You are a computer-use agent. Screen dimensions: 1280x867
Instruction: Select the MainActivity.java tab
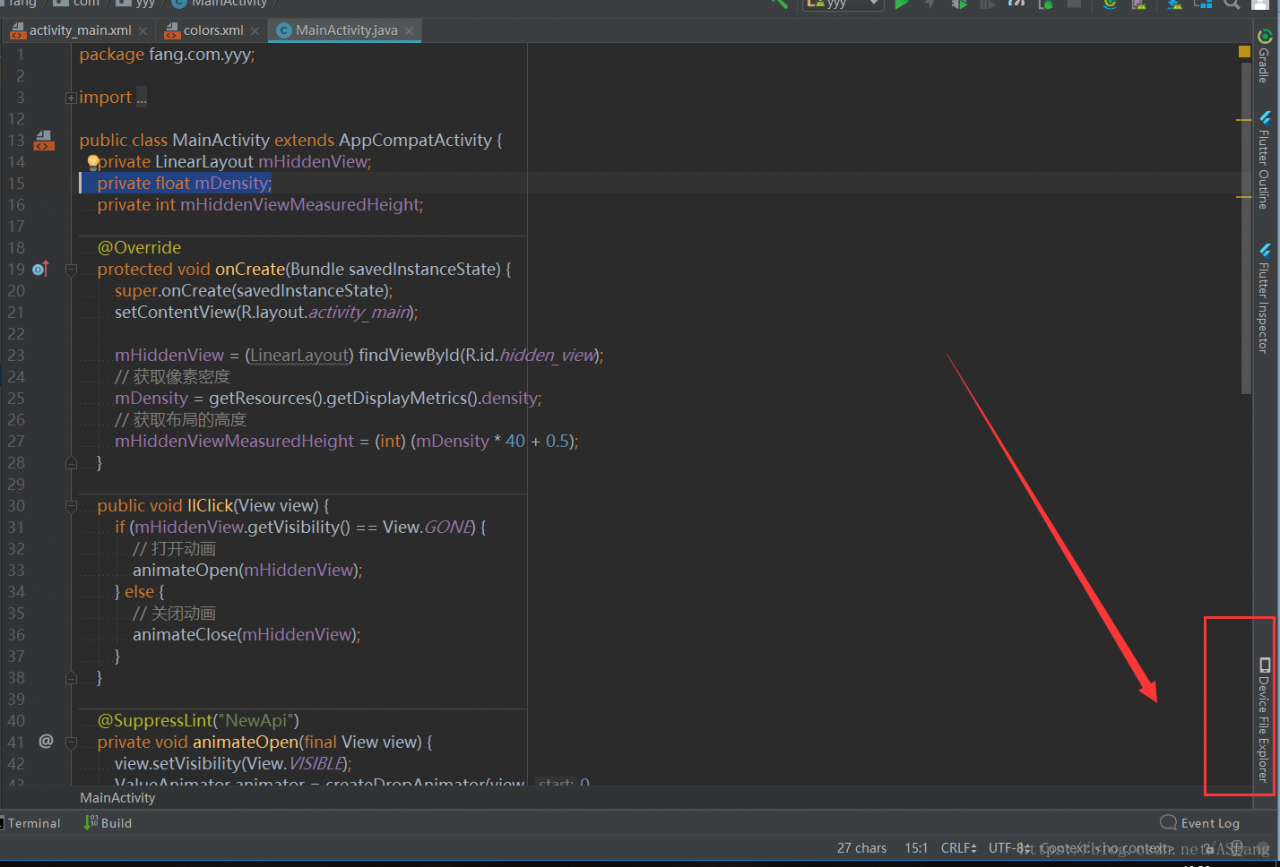[346, 30]
